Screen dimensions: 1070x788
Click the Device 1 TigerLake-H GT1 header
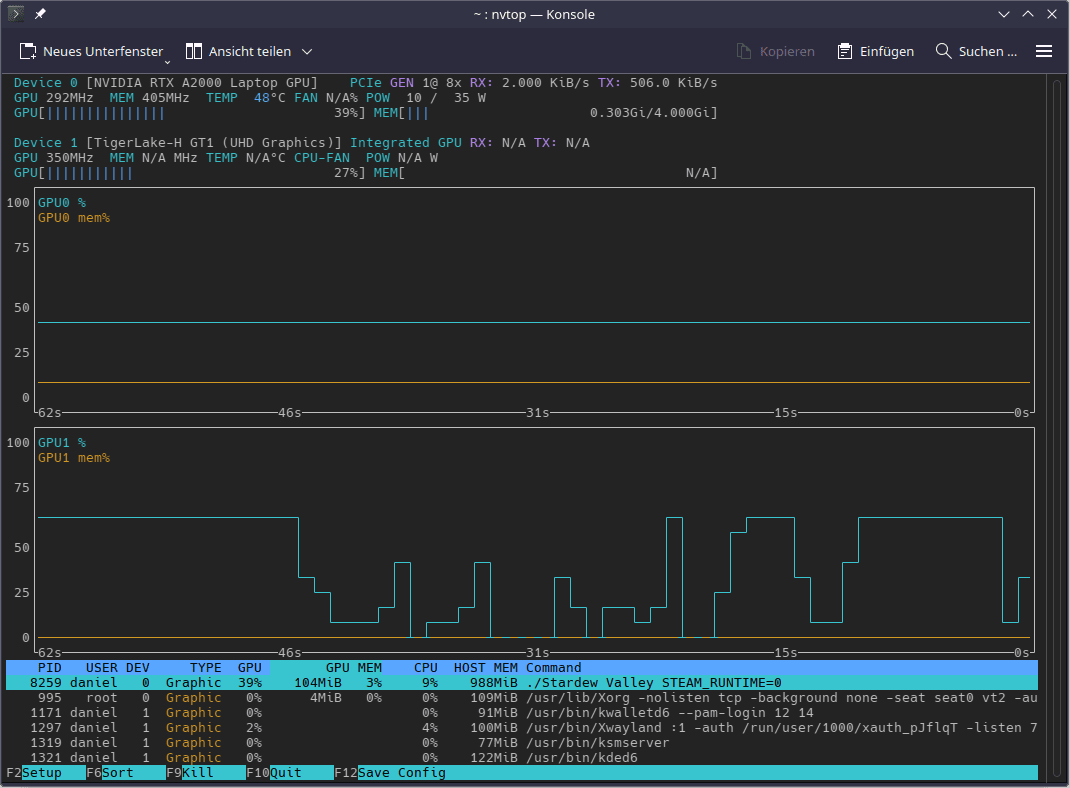(x=177, y=143)
